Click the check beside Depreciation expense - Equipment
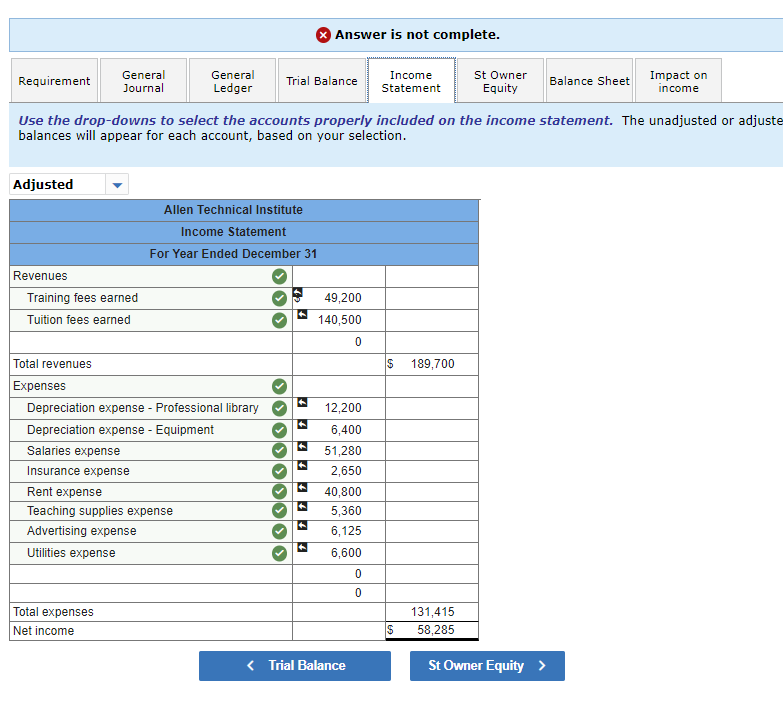 279,430
